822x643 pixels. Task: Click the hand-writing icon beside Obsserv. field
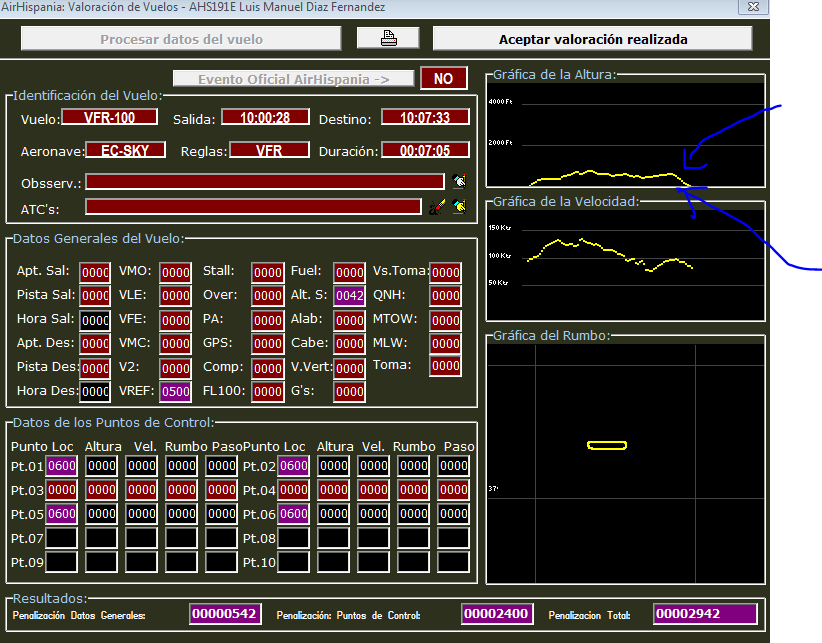[459, 182]
